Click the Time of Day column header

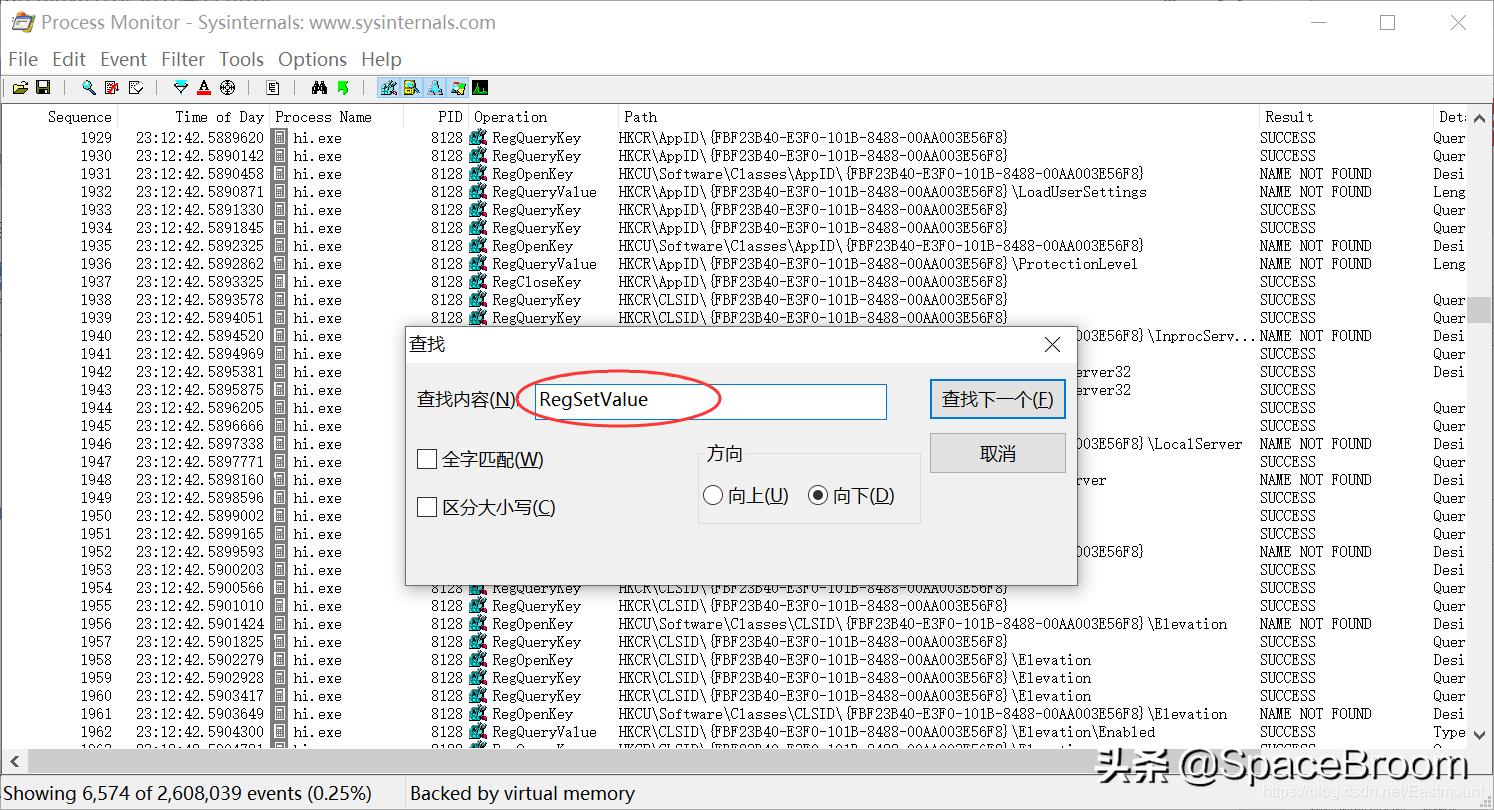coord(220,117)
